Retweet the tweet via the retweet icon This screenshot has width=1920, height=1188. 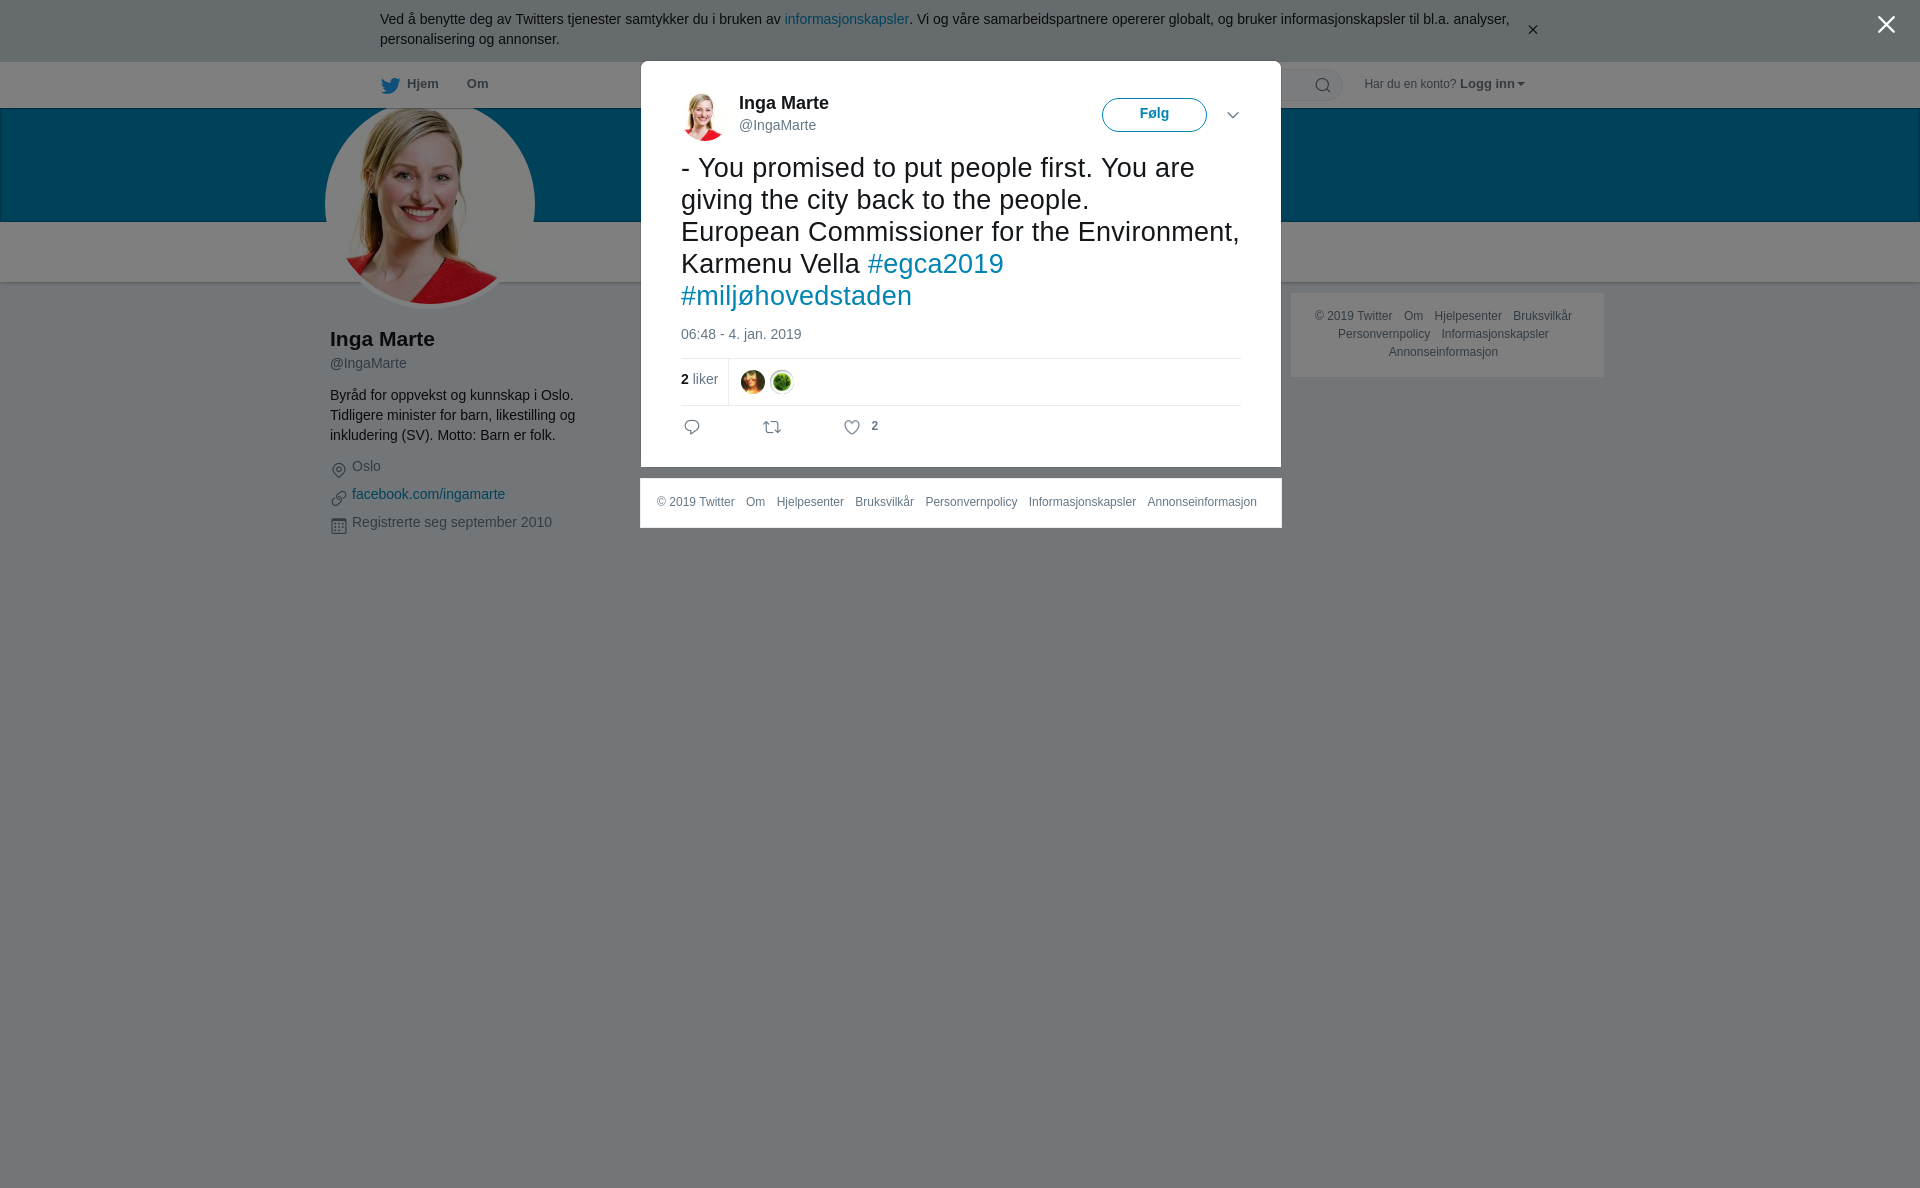(772, 427)
